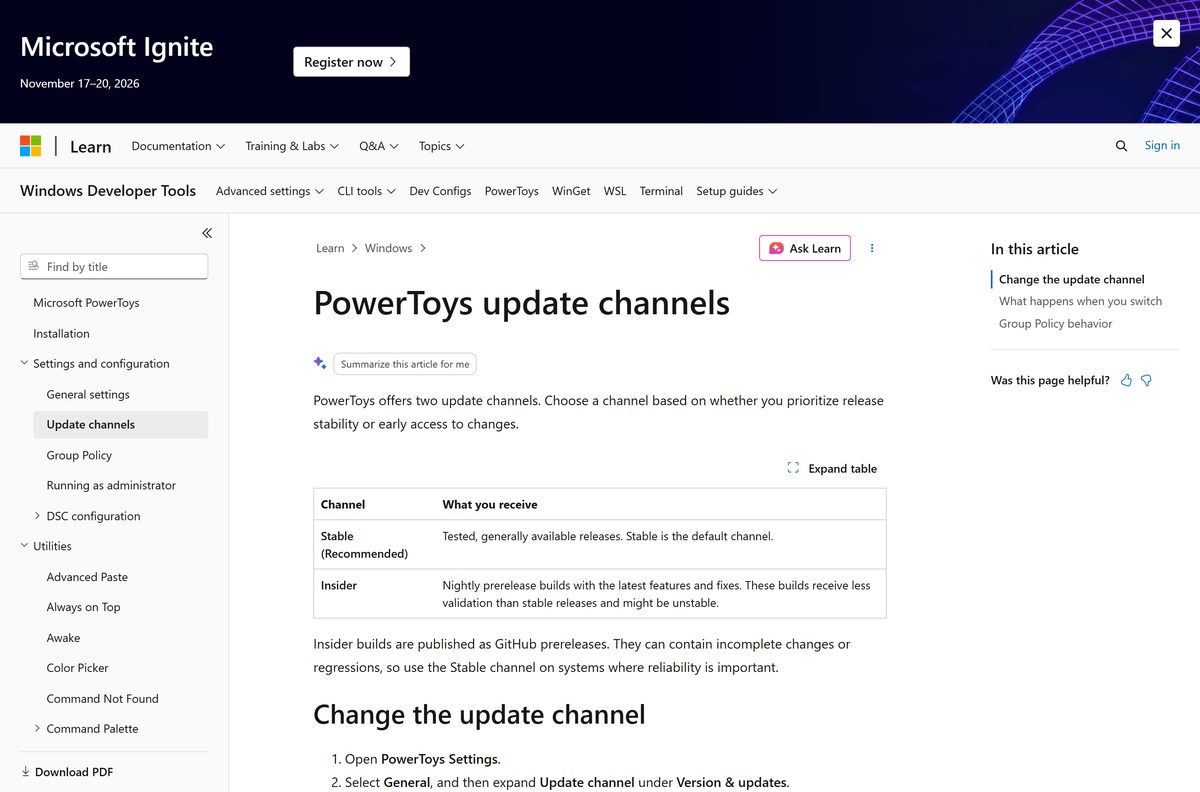This screenshot has height=792, width=1200.
Task: Open Awake utility page
Action: [x=63, y=638]
